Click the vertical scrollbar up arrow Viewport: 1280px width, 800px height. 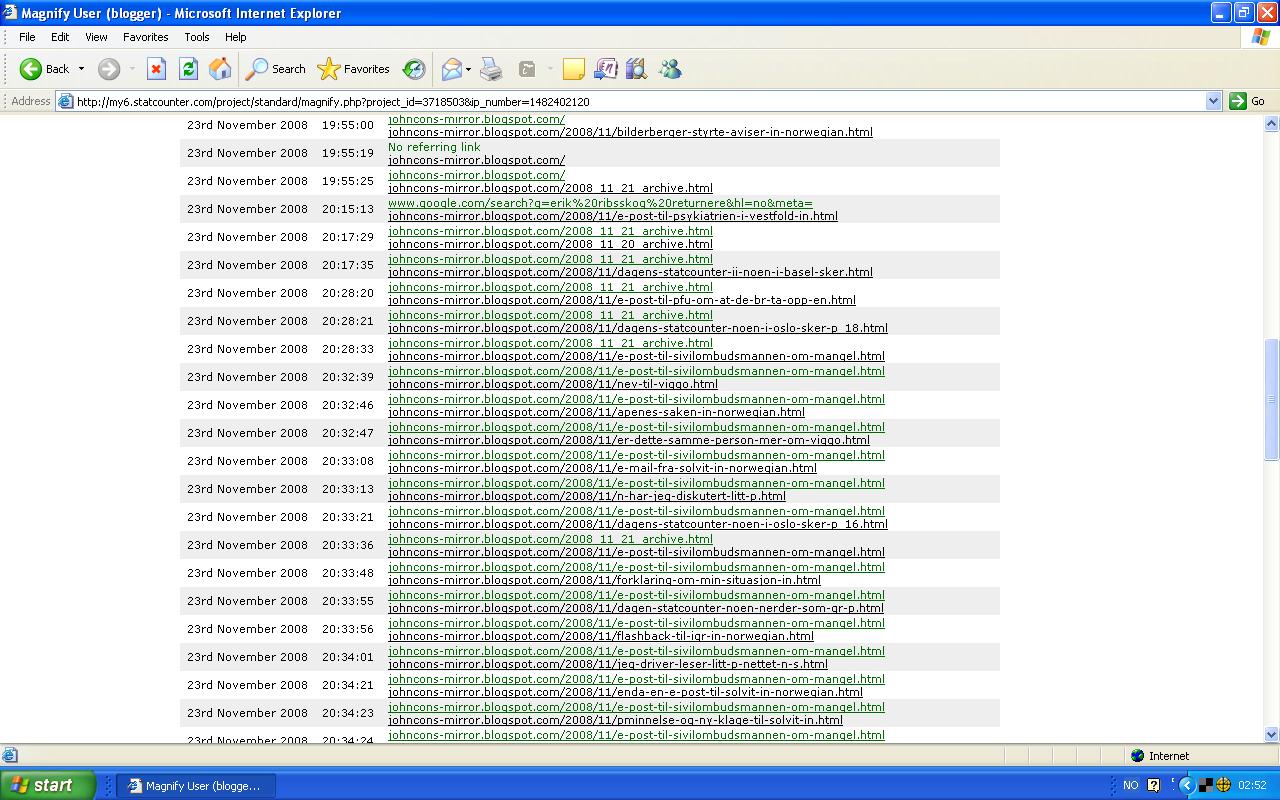[x=1271, y=124]
